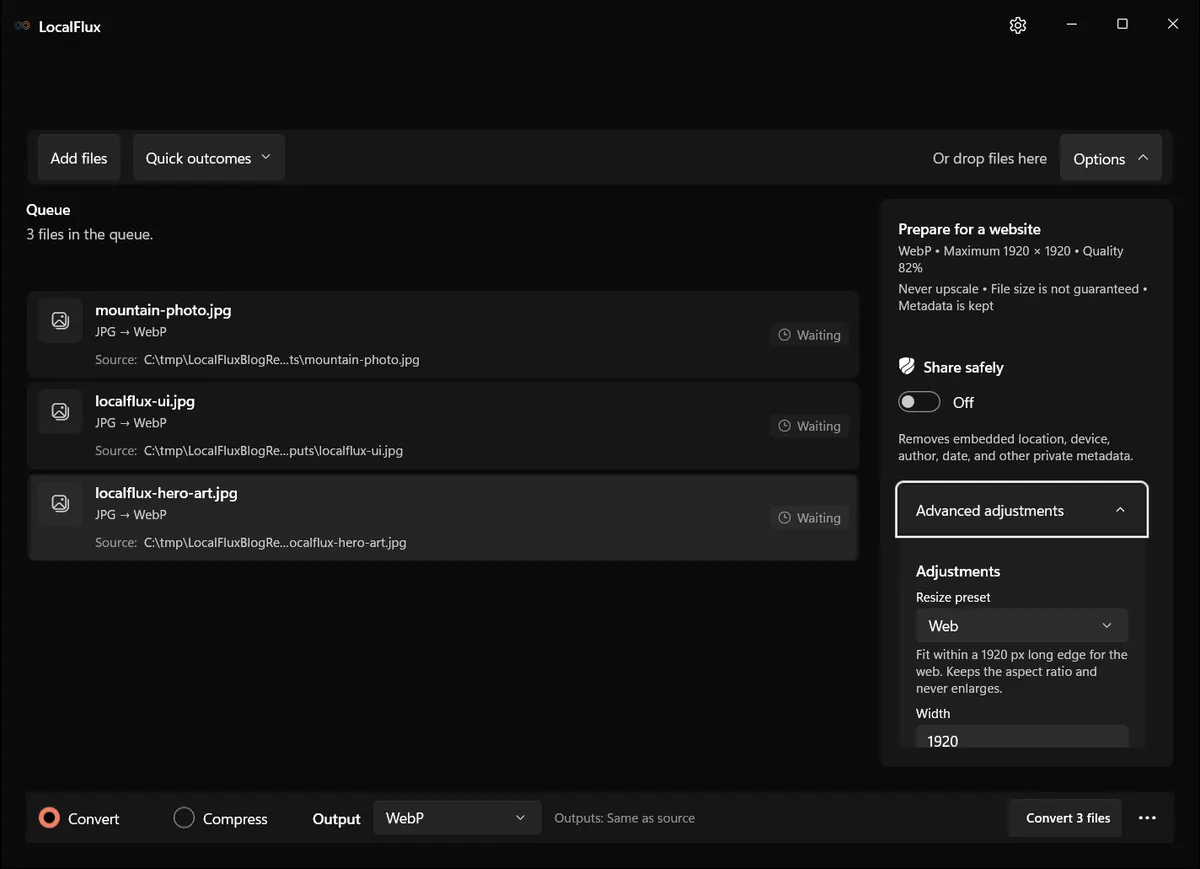Click the Waiting status badge for localflux-ui.jpg
1200x869 pixels.
coord(810,426)
